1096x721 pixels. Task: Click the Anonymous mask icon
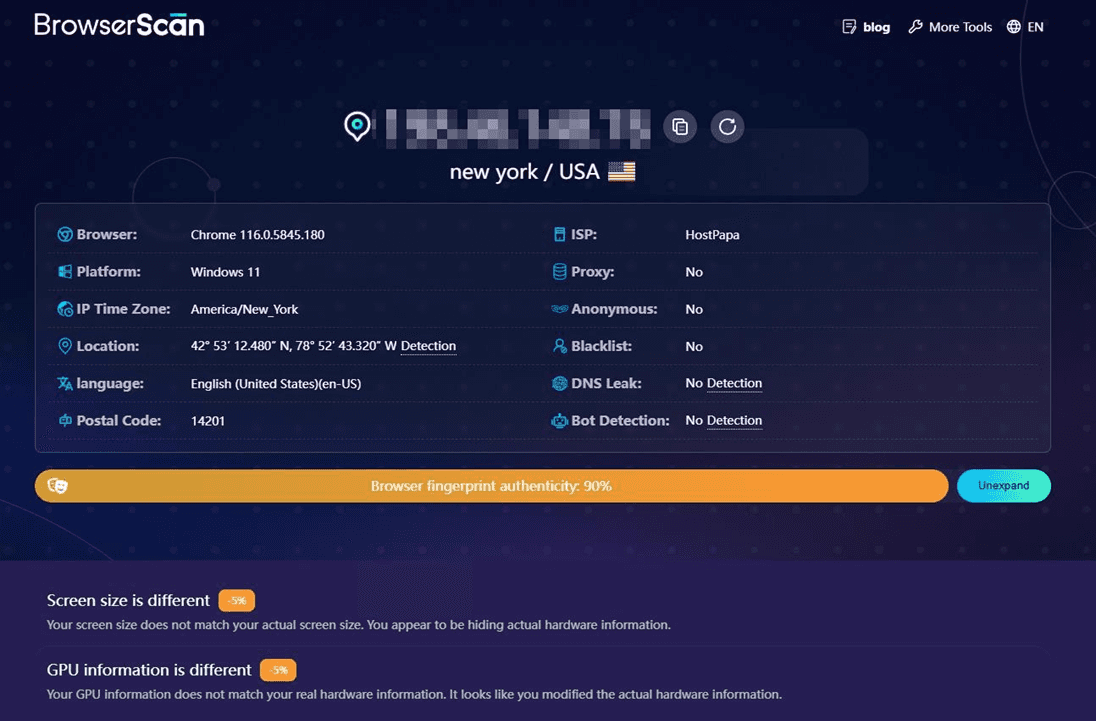559,309
